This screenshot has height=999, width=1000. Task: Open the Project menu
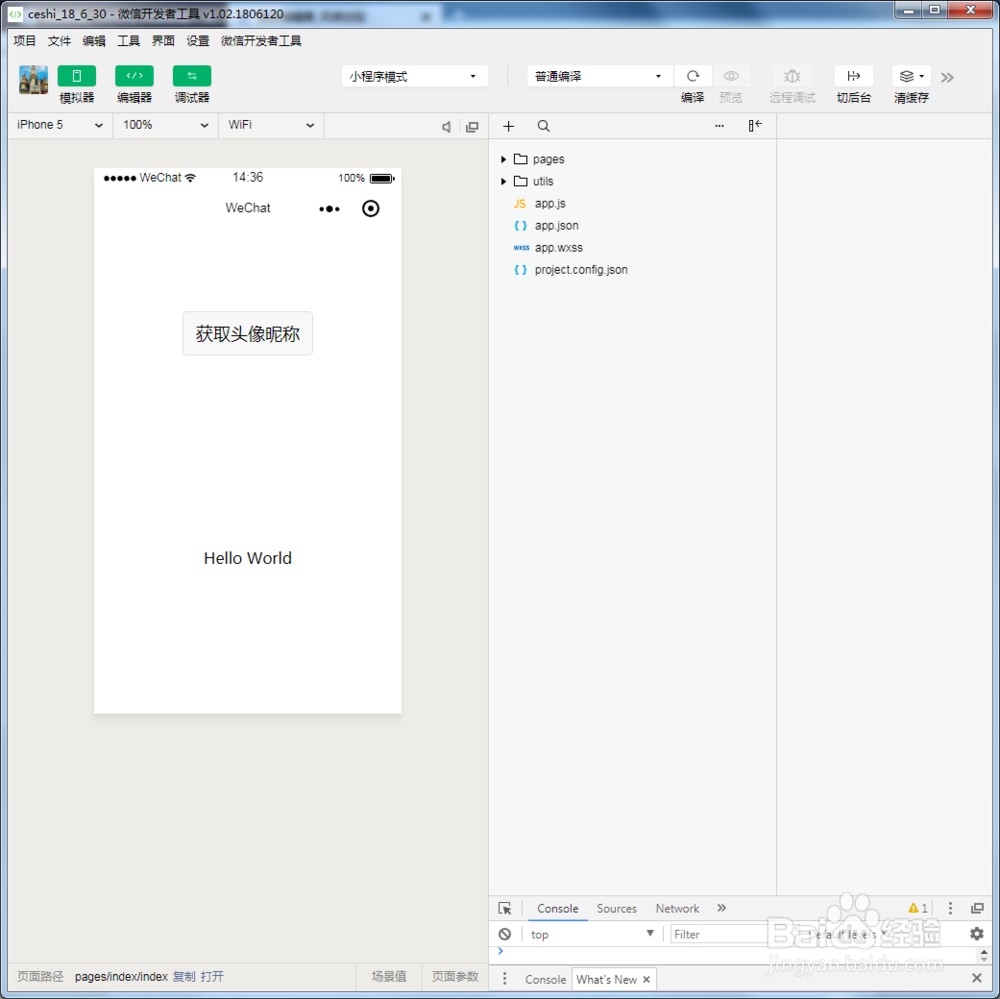point(24,41)
